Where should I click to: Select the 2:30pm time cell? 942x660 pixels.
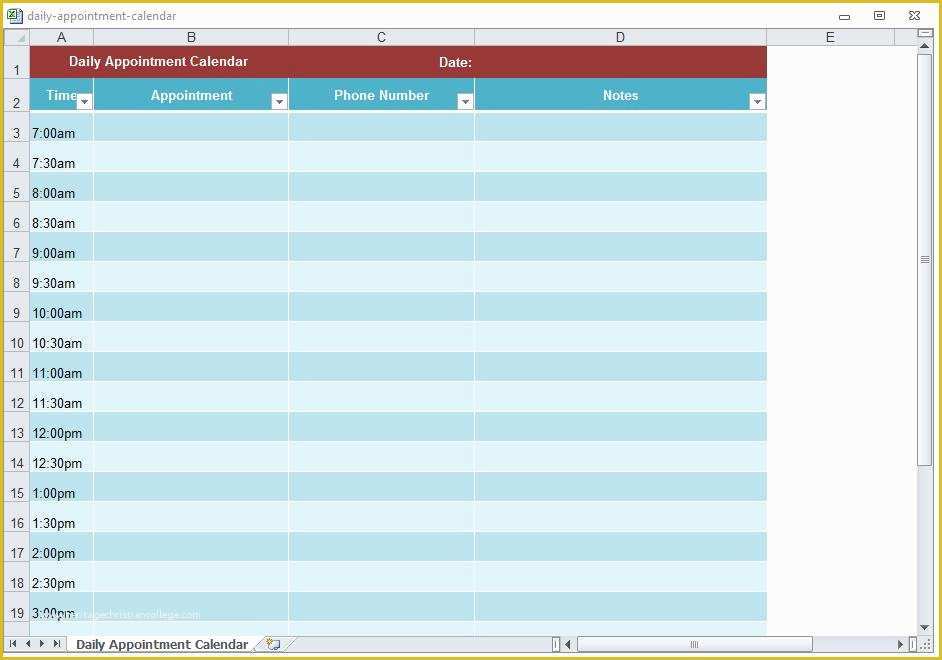coord(61,577)
